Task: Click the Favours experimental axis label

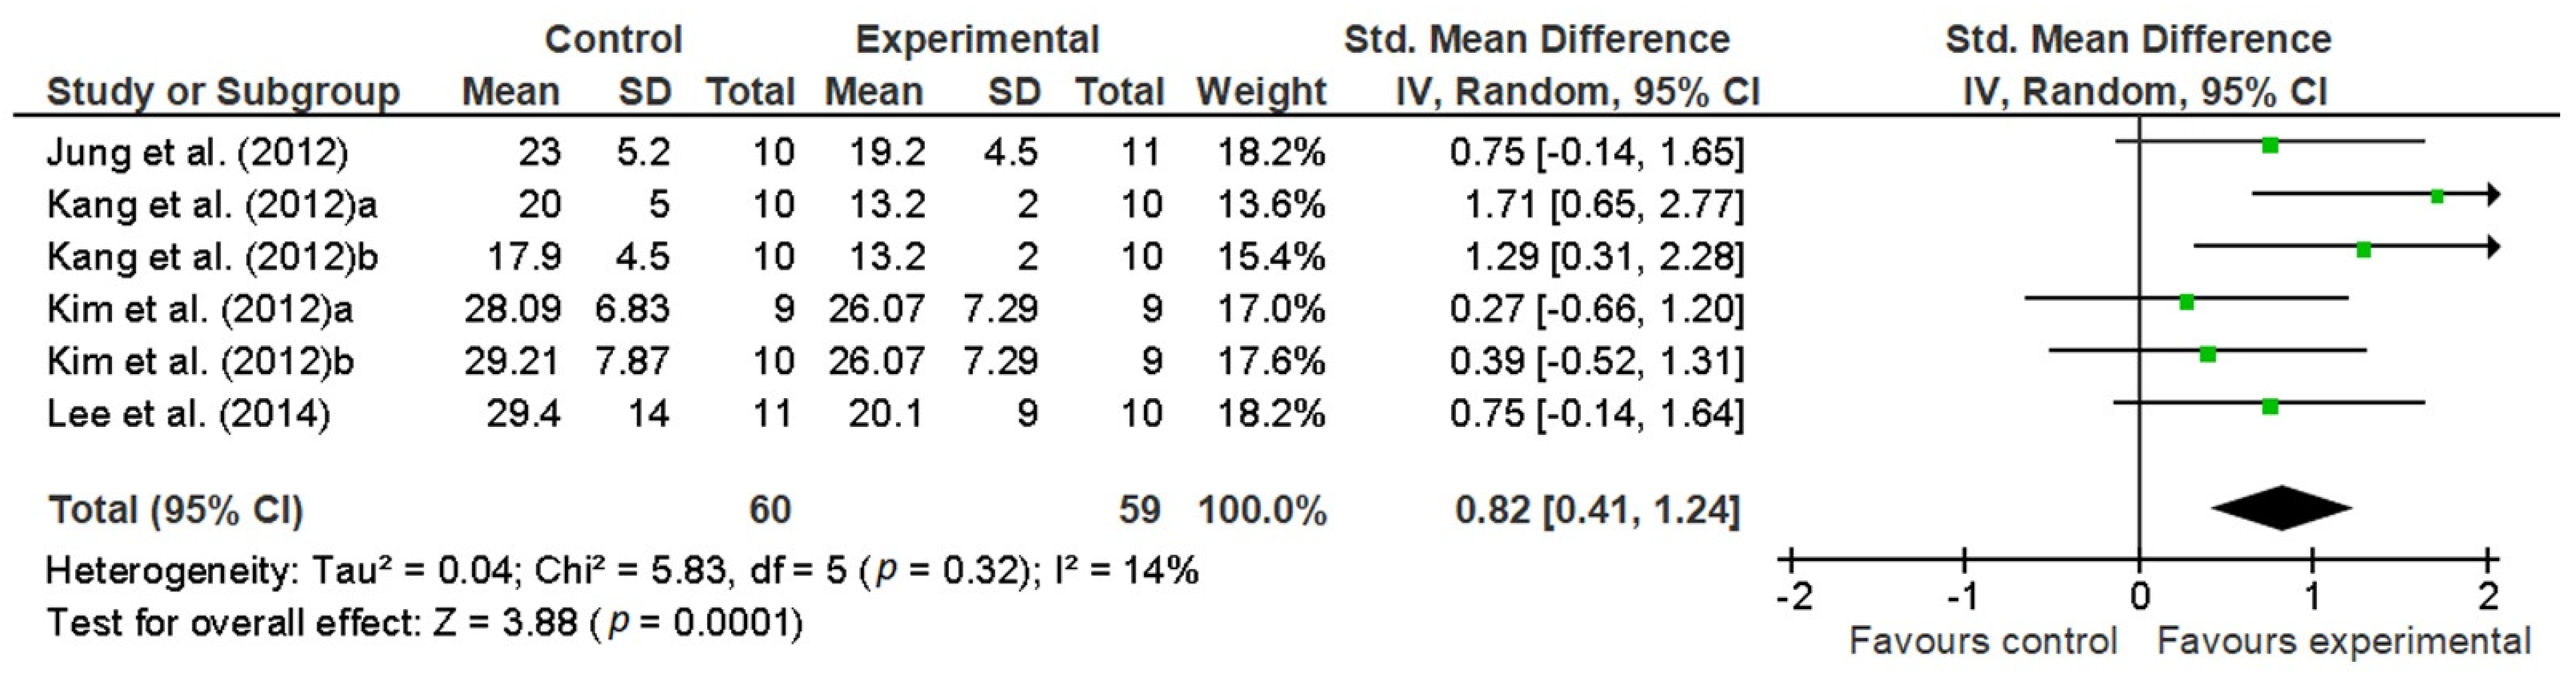Action: (2344, 641)
